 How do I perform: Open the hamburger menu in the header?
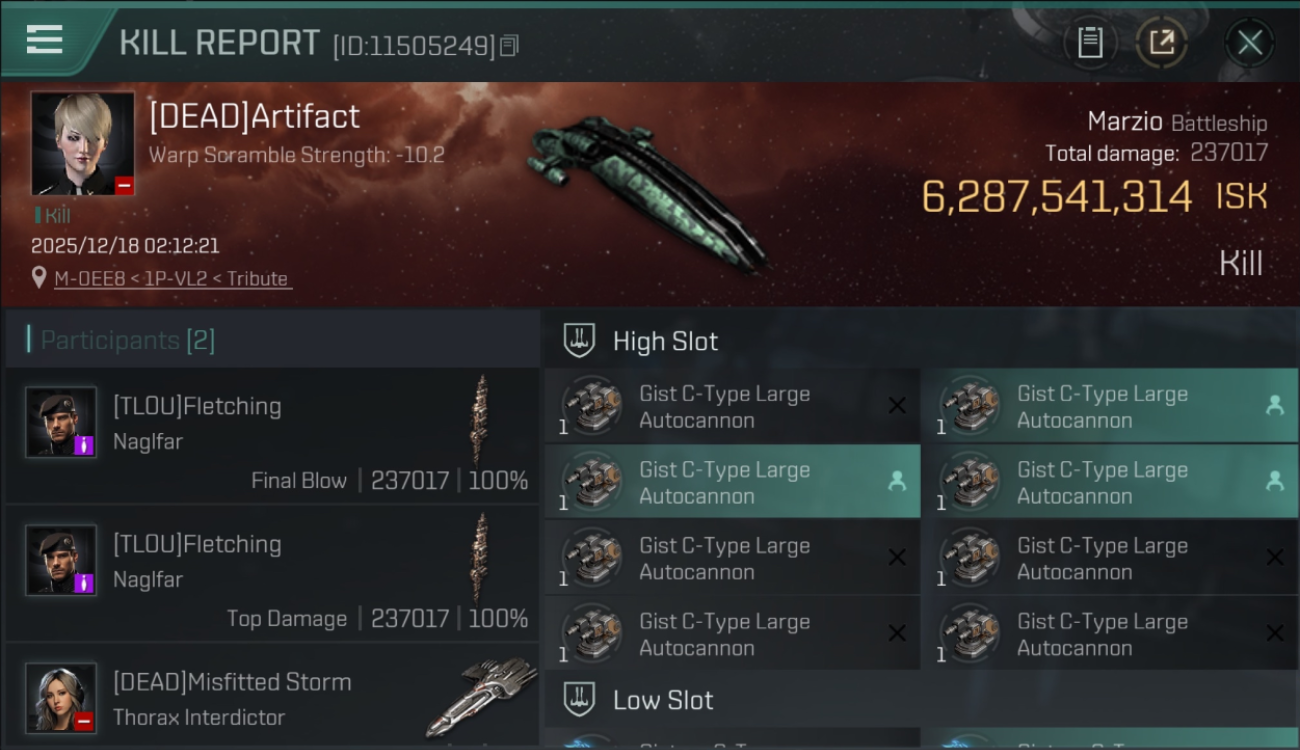point(45,40)
